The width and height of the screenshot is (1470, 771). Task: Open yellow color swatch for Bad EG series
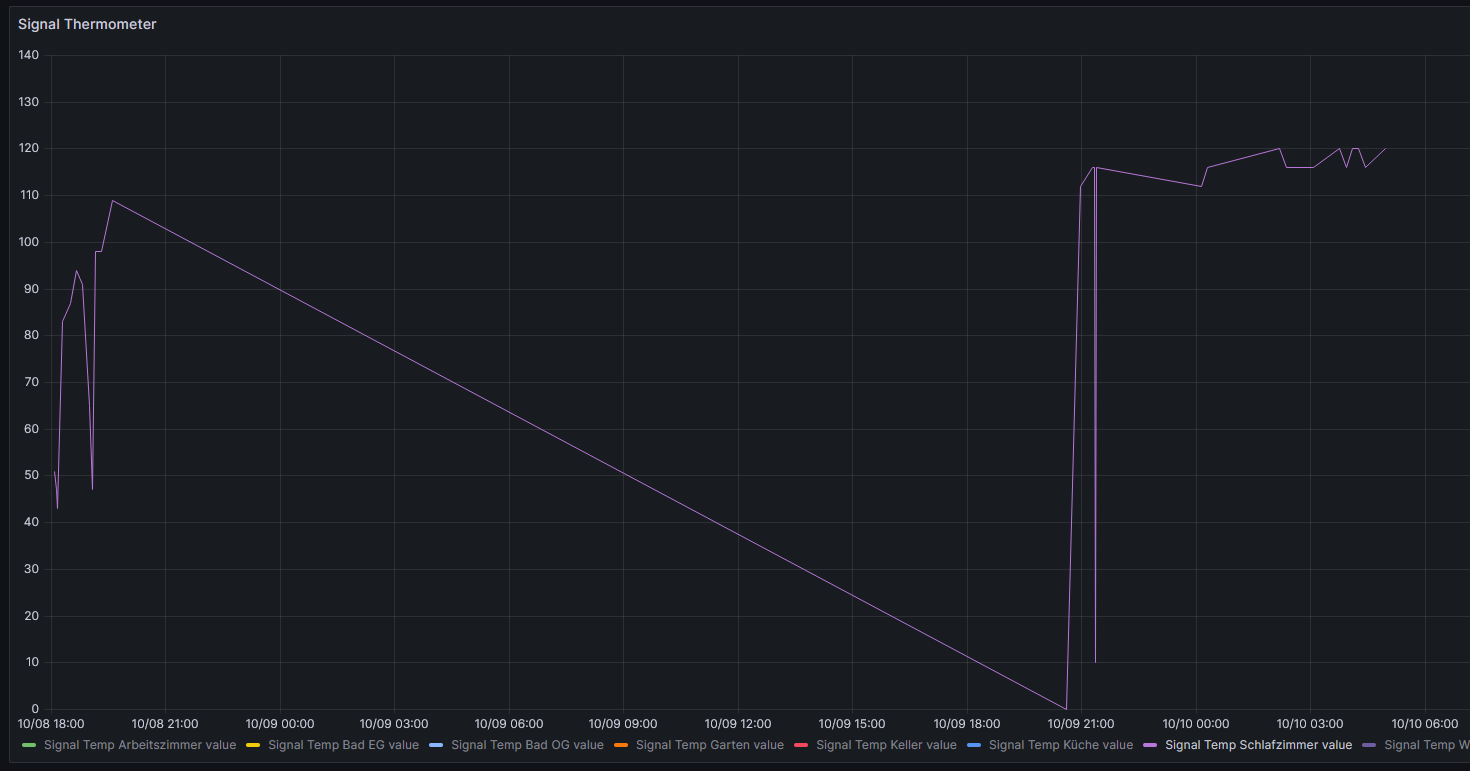[x=252, y=745]
